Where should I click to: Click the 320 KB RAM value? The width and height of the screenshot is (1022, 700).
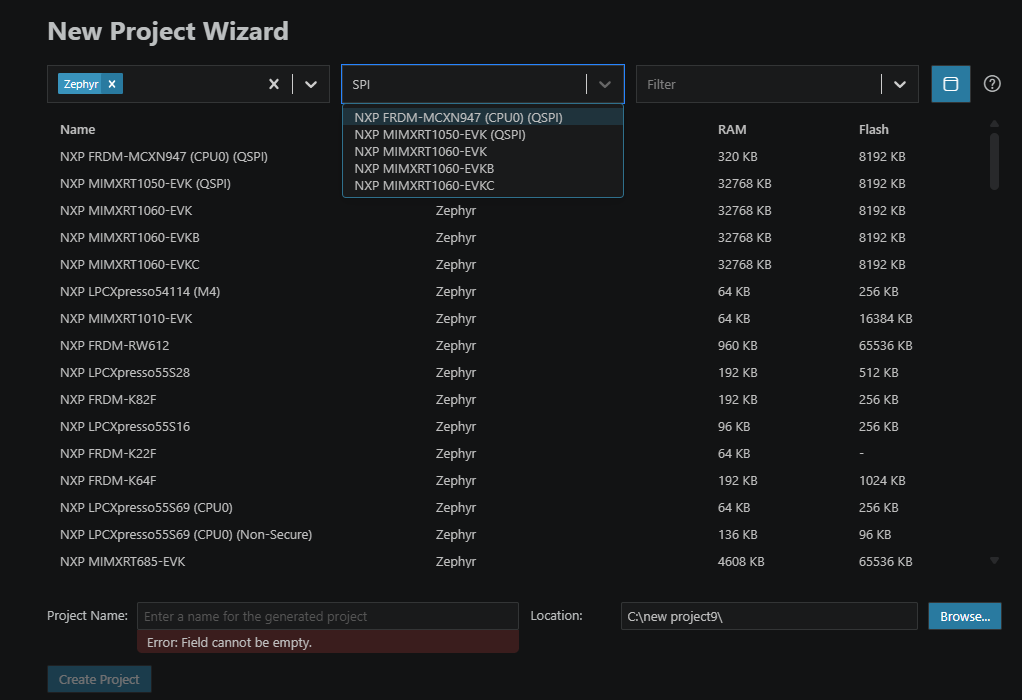tap(737, 156)
